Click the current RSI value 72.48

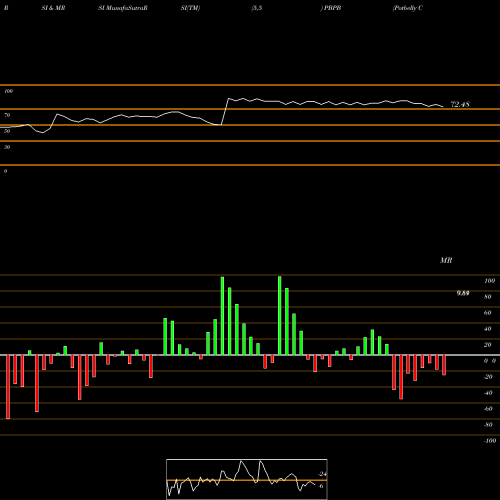(x=460, y=104)
